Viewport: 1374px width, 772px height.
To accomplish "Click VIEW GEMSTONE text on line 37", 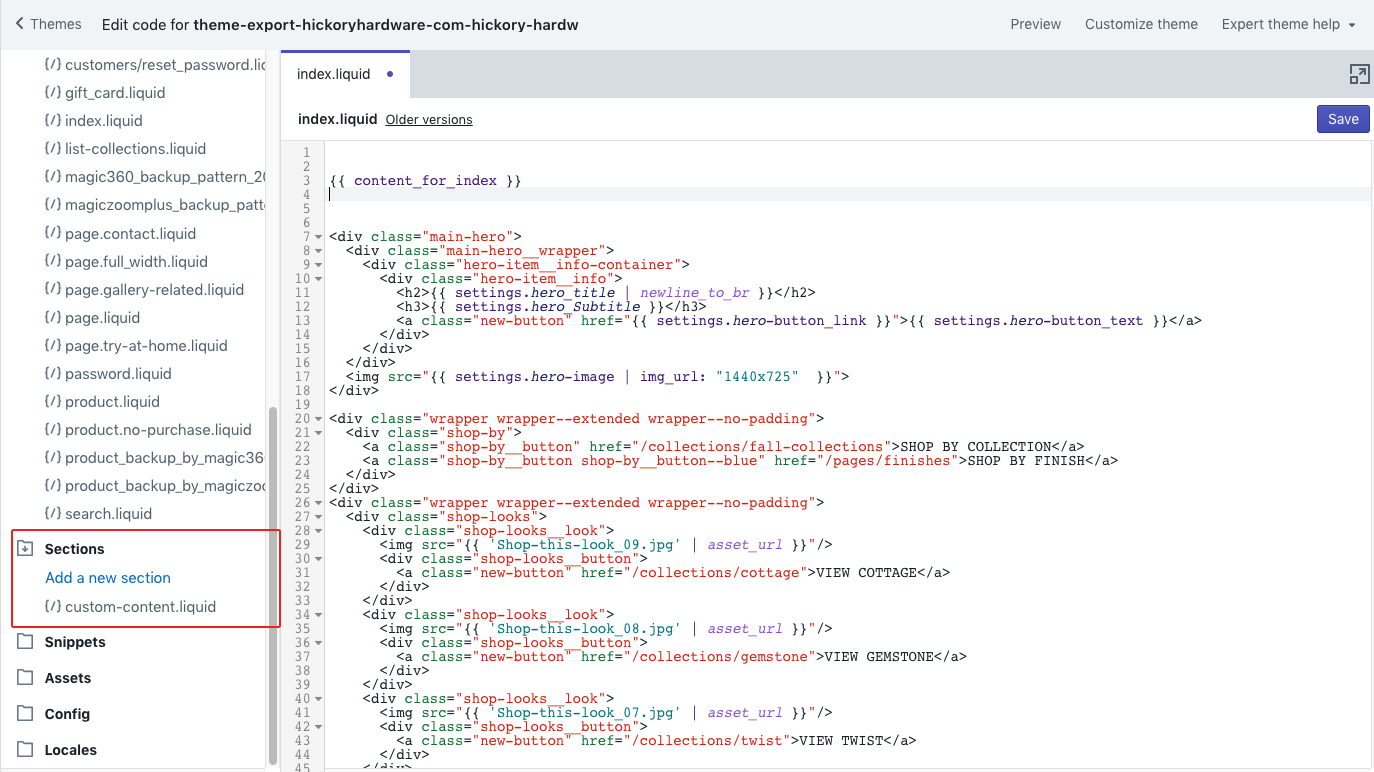I will [x=879, y=657].
